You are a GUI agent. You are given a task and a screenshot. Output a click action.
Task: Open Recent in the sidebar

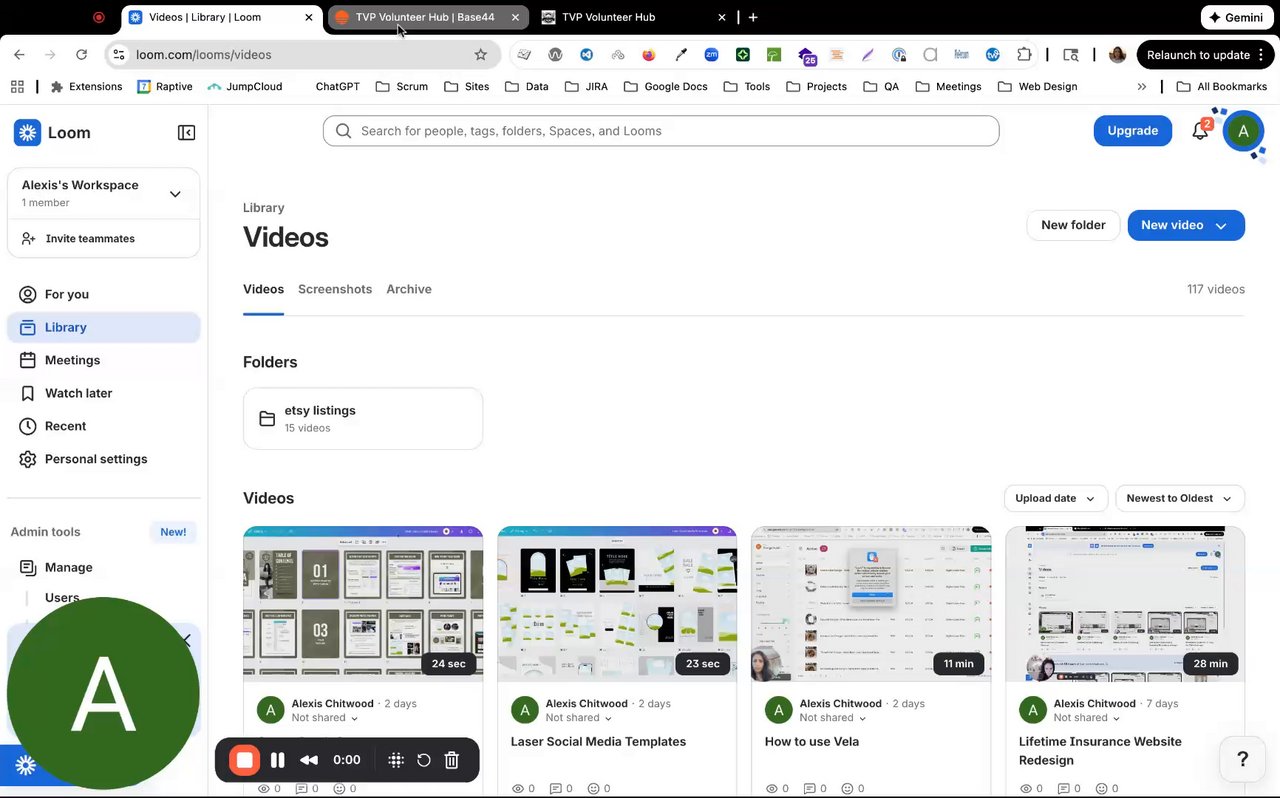[104, 426]
